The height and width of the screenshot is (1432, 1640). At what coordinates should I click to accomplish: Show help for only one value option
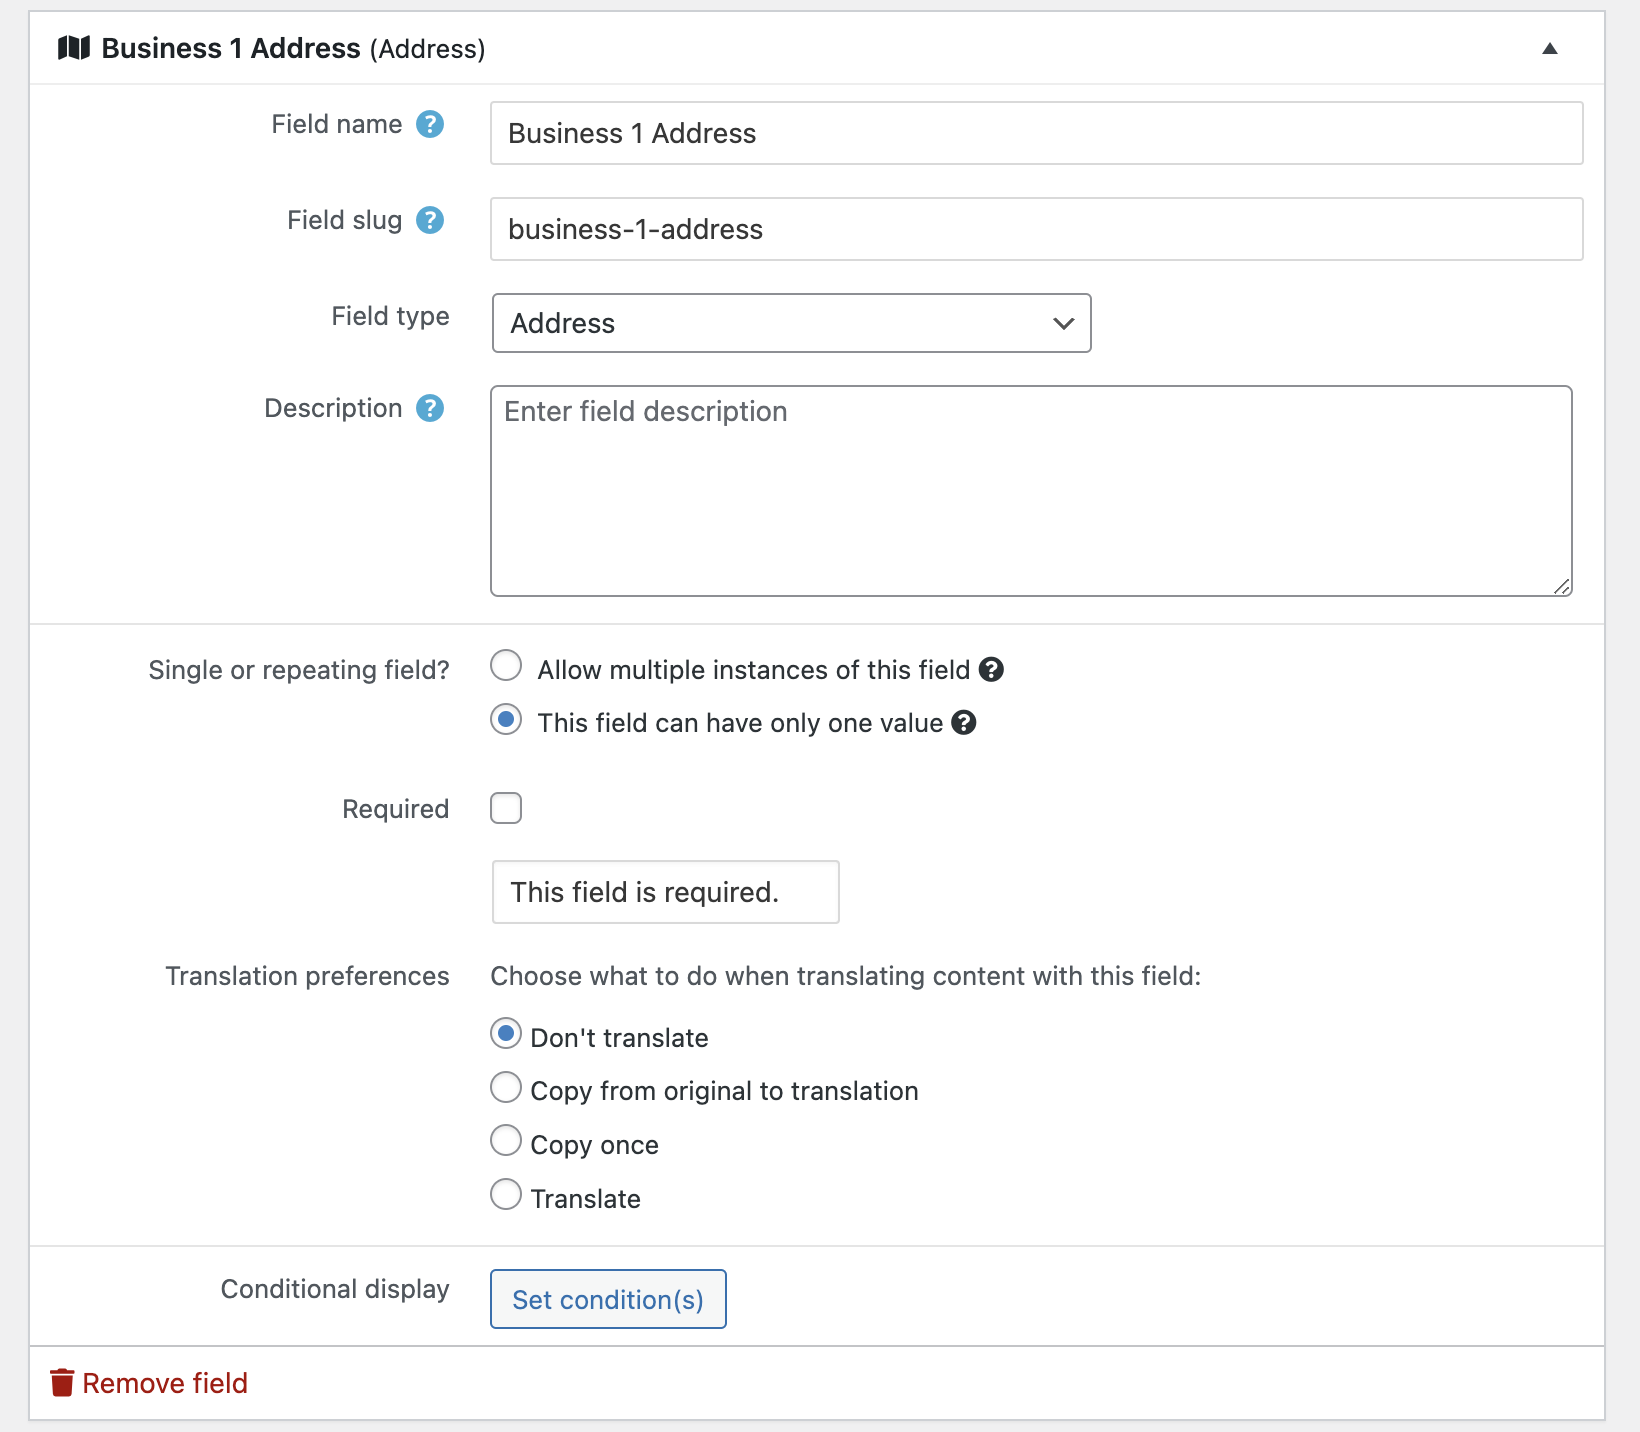[964, 723]
